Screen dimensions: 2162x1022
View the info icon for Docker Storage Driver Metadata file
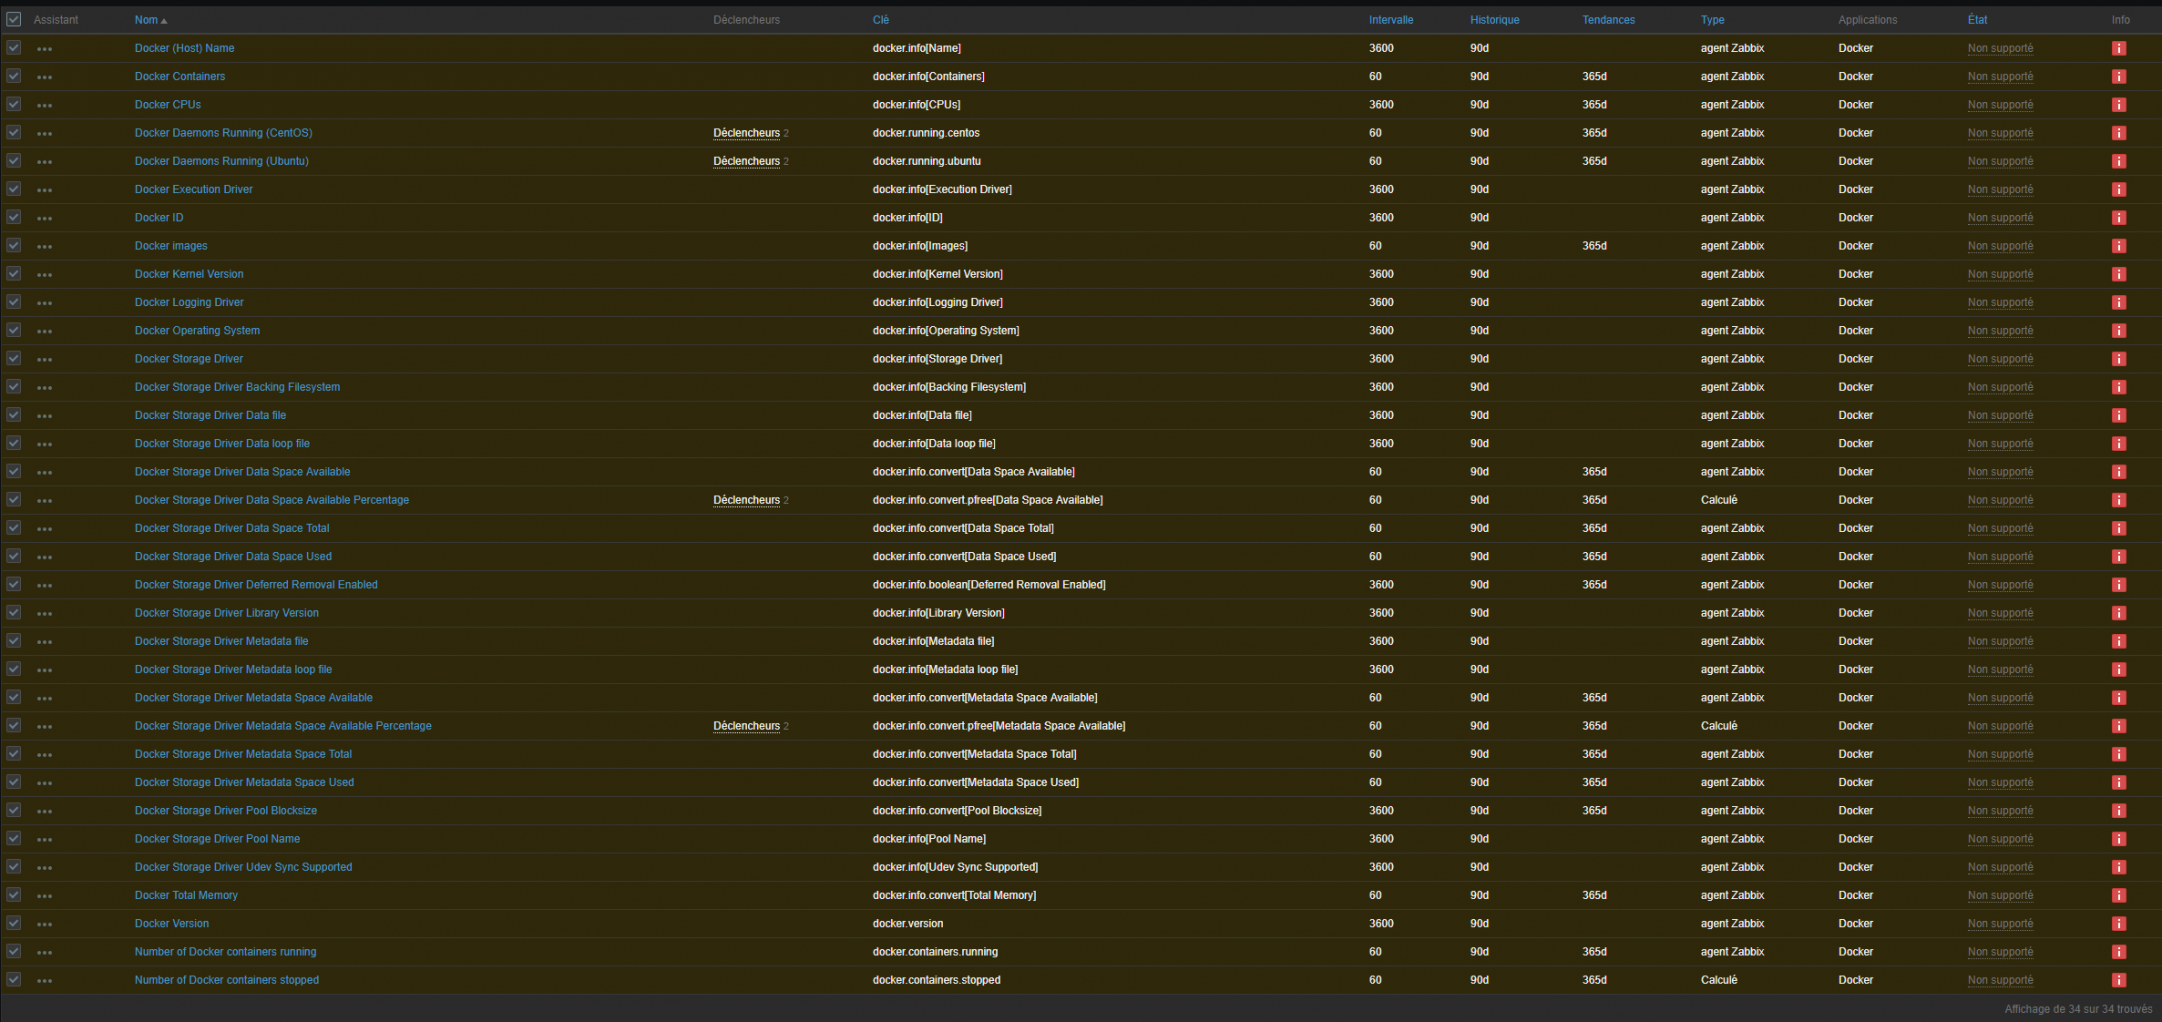pos(2118,641)
